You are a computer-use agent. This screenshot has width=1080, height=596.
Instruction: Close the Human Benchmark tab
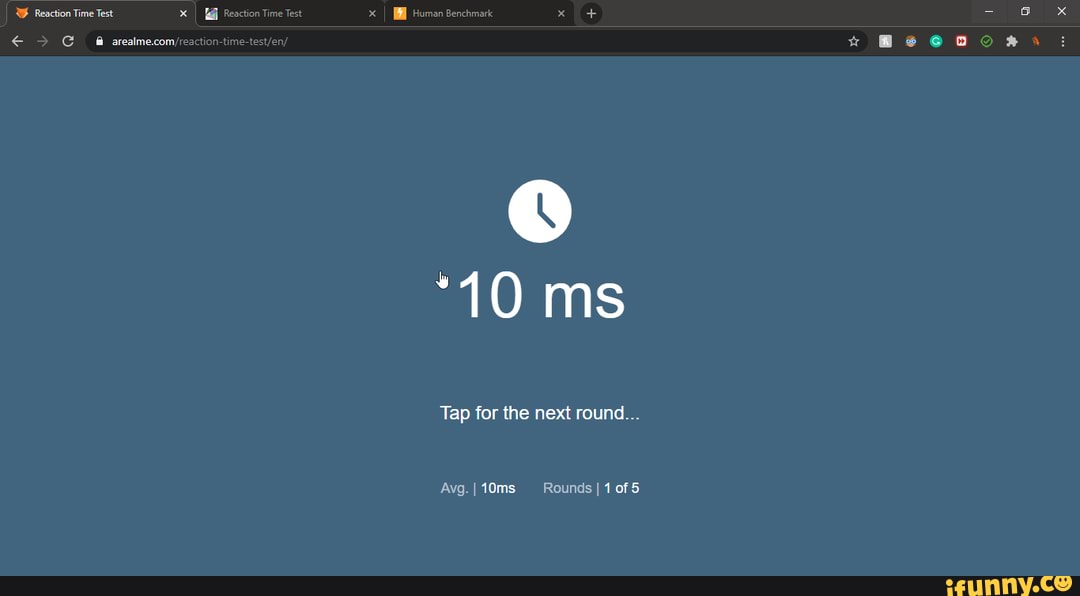coord(561,13)
